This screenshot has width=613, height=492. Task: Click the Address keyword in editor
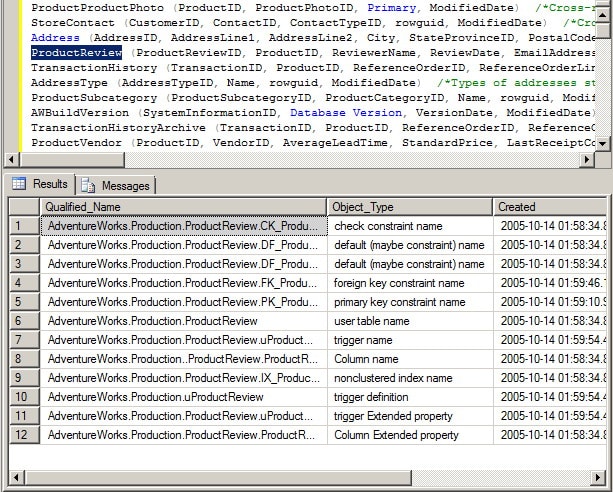(x=55, y=38)
